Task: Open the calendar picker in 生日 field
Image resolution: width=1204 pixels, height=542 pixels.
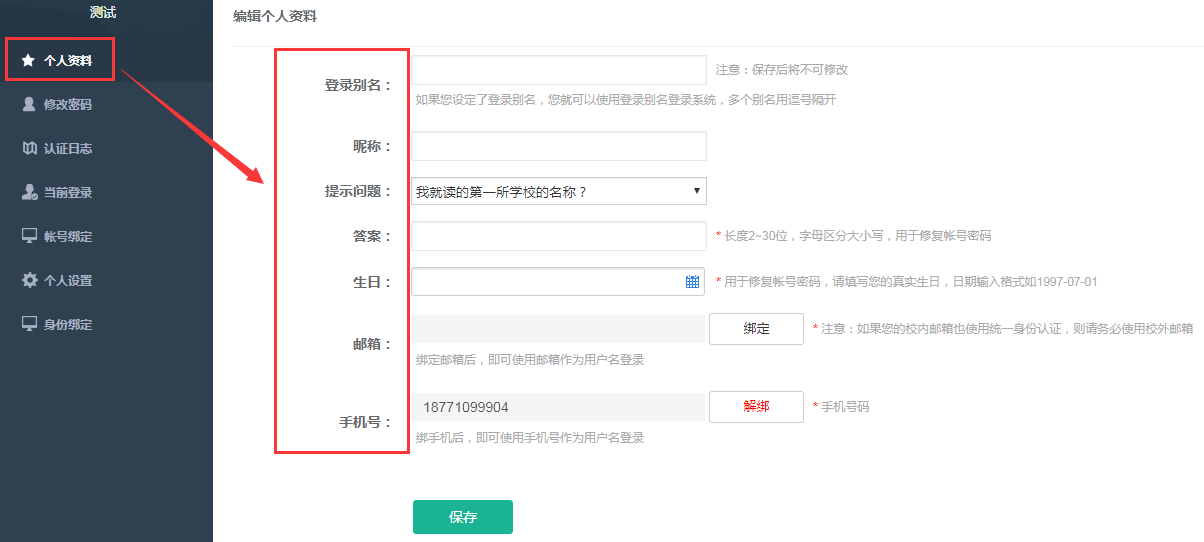Action: pos(692,282)
